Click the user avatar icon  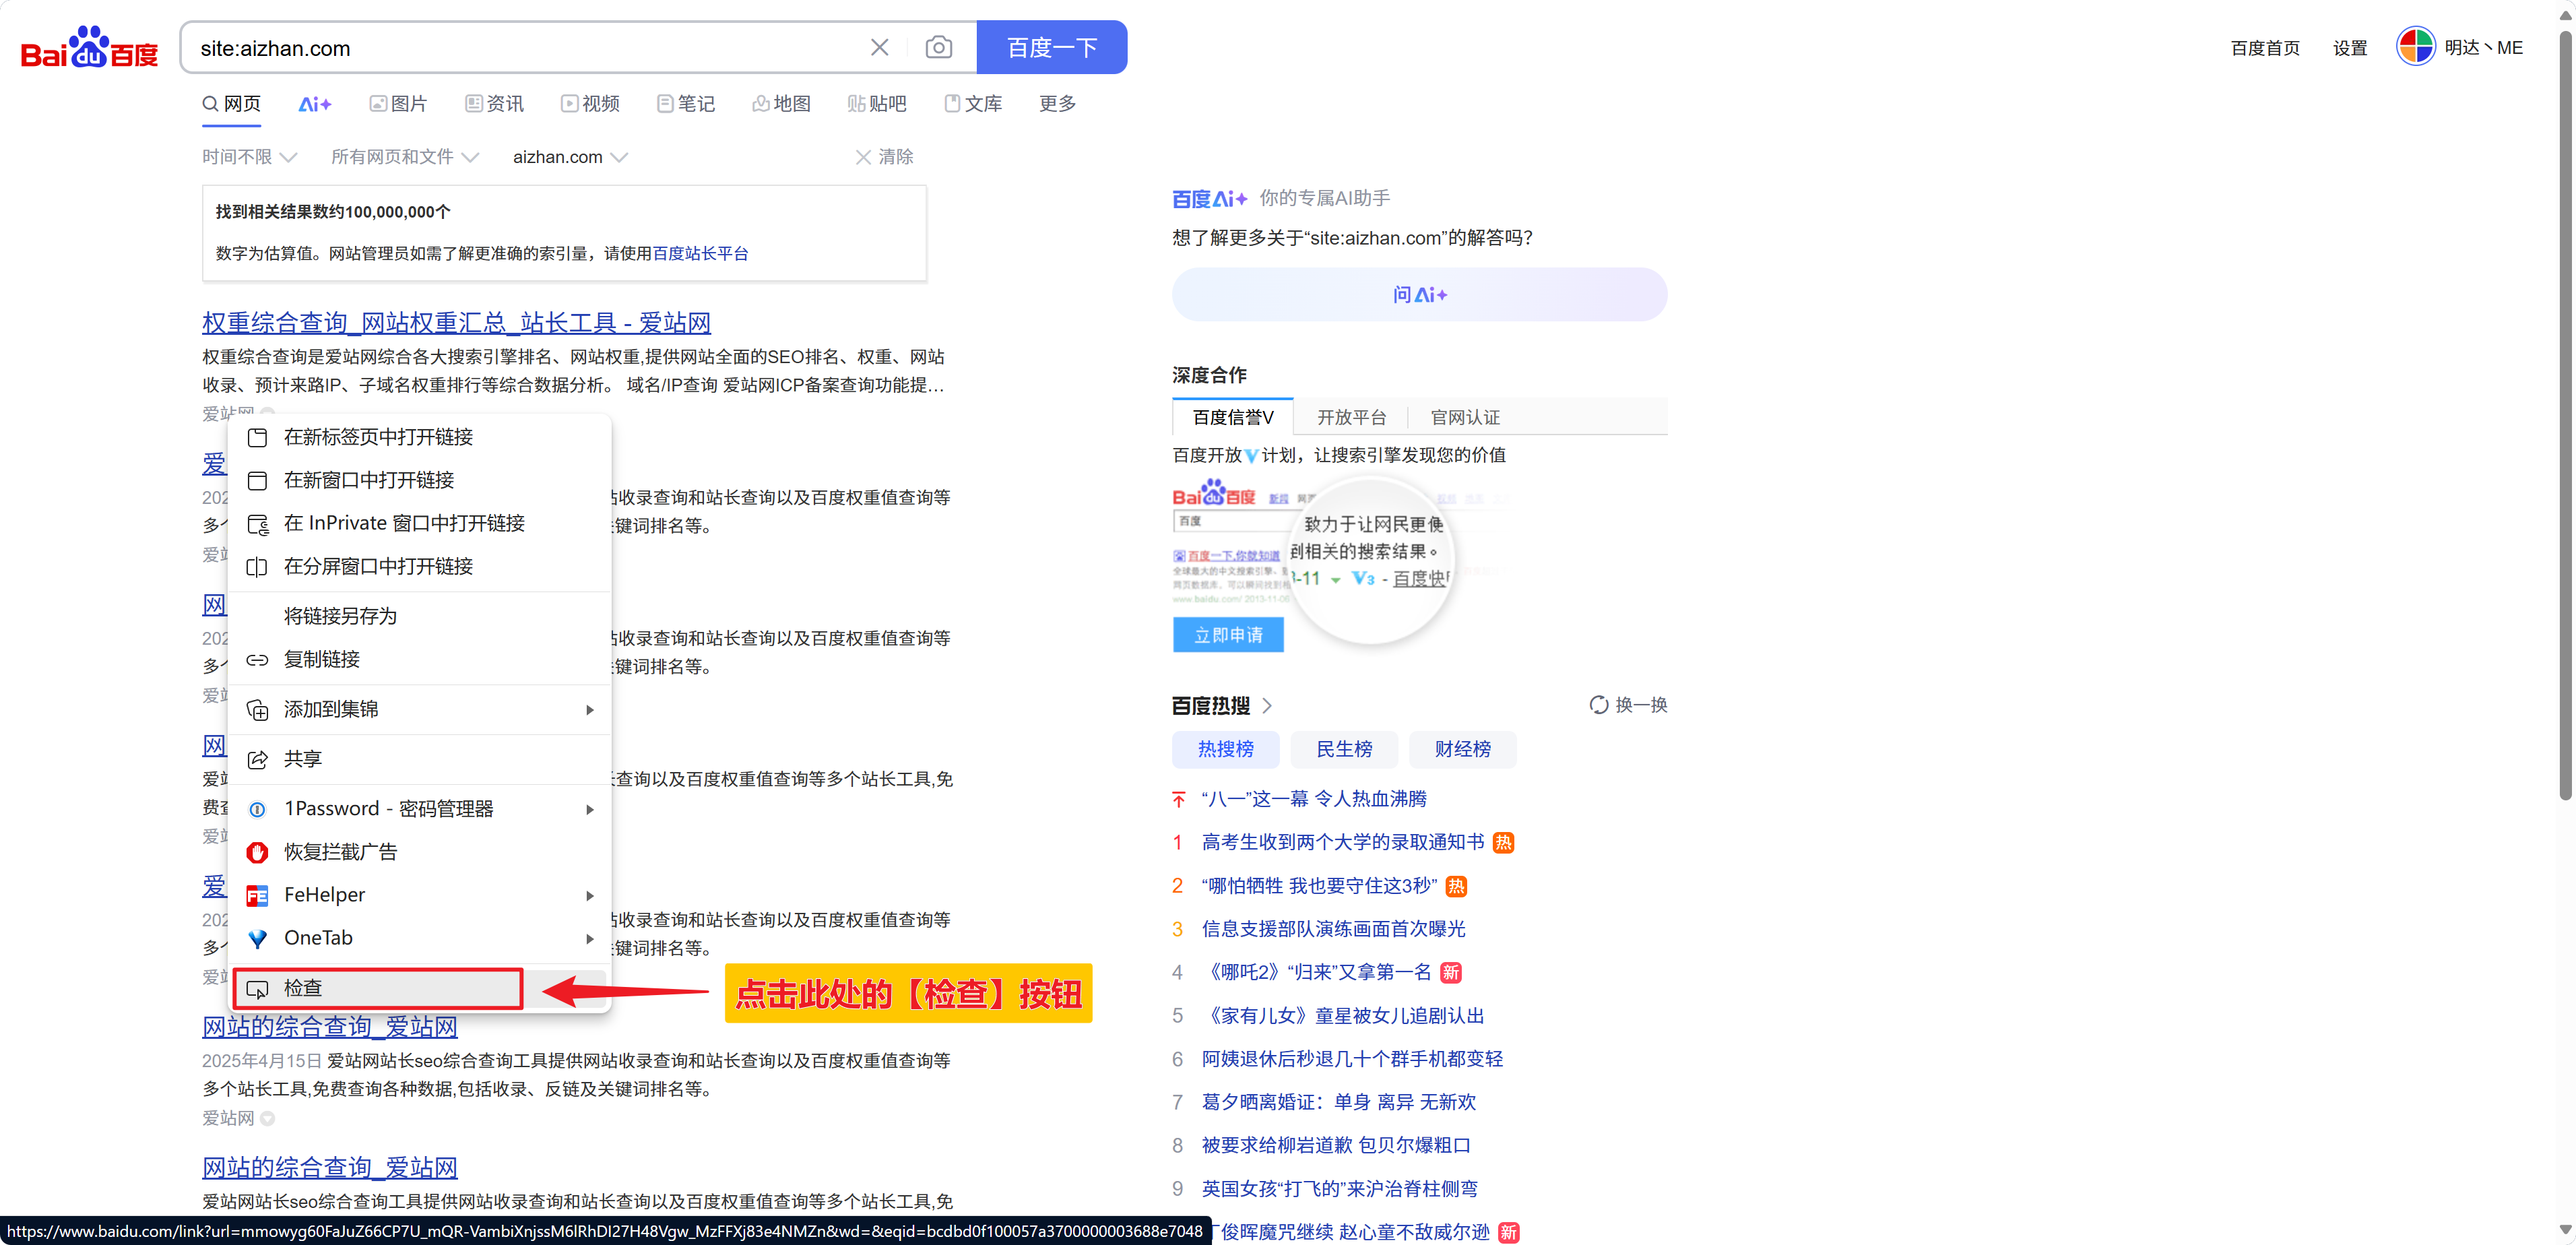coord(2415,47)
